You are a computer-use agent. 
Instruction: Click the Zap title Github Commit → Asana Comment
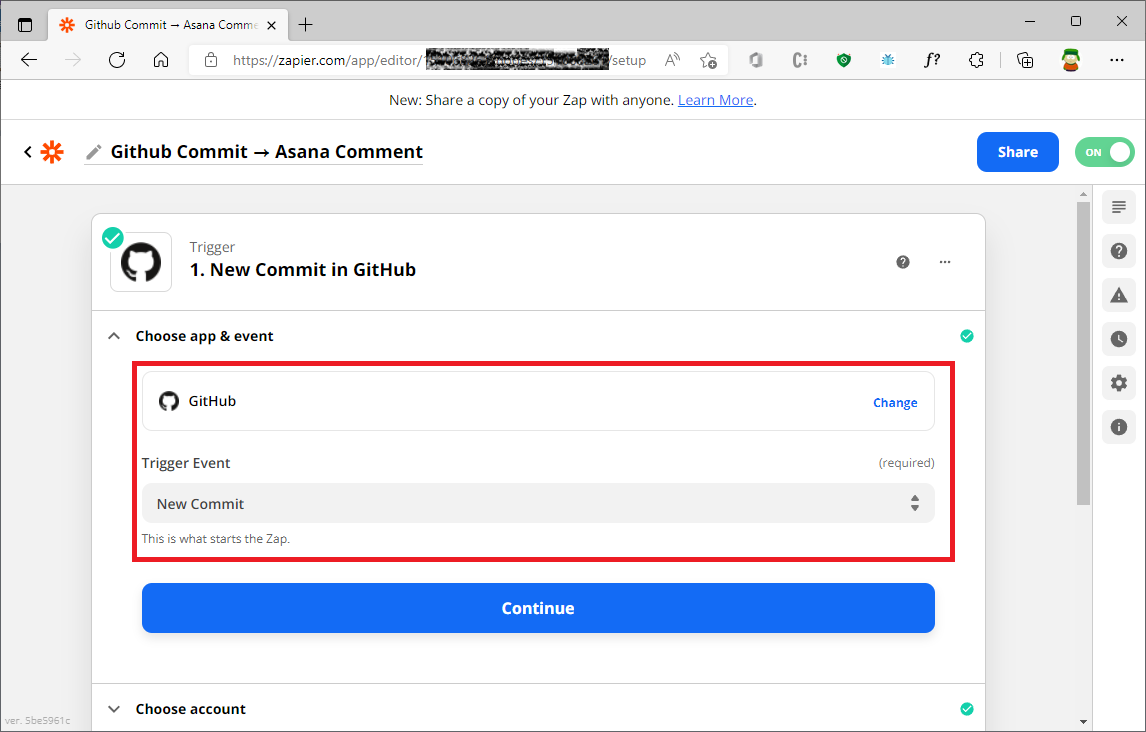click(x=267, y=151)
